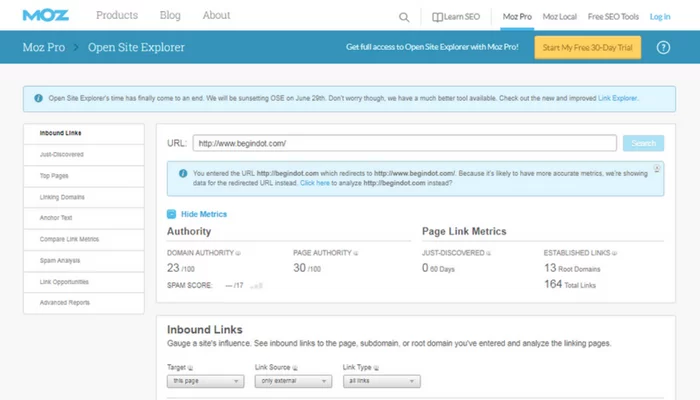700x400 pixels.
Task: Click the help question mark icon
Action: click(x=663, y=47)
